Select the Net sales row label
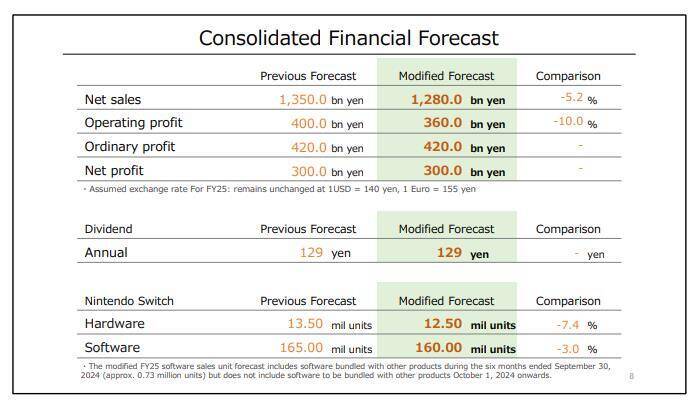 click(x=112, y=100)
